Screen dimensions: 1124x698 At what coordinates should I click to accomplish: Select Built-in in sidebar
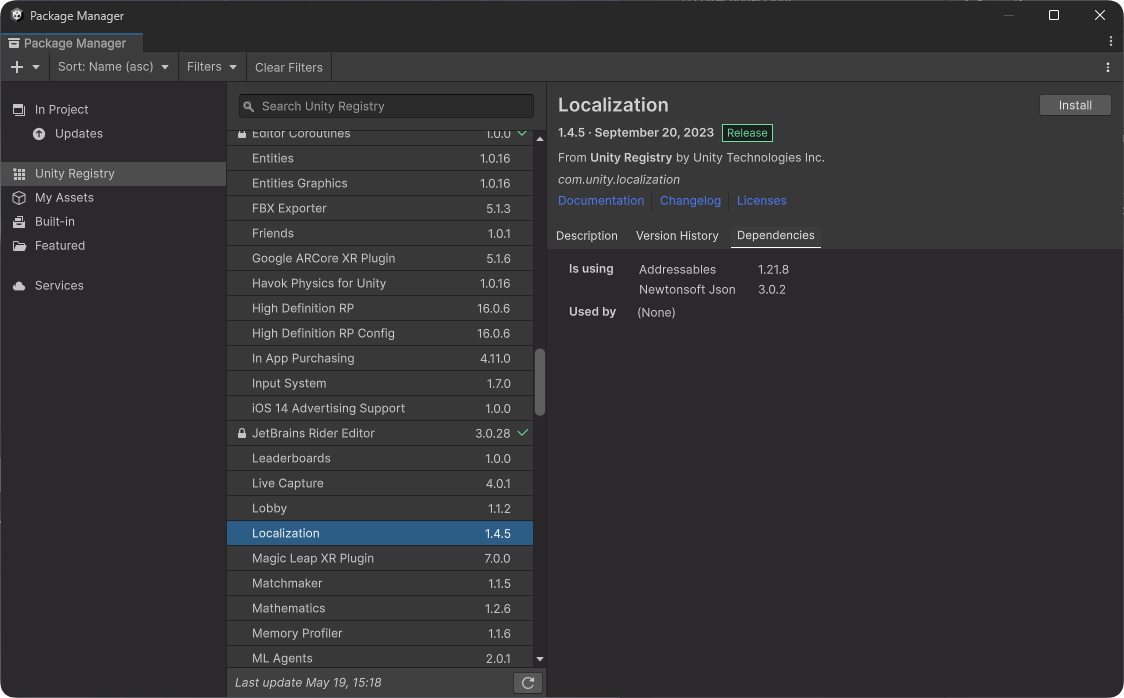113,221
